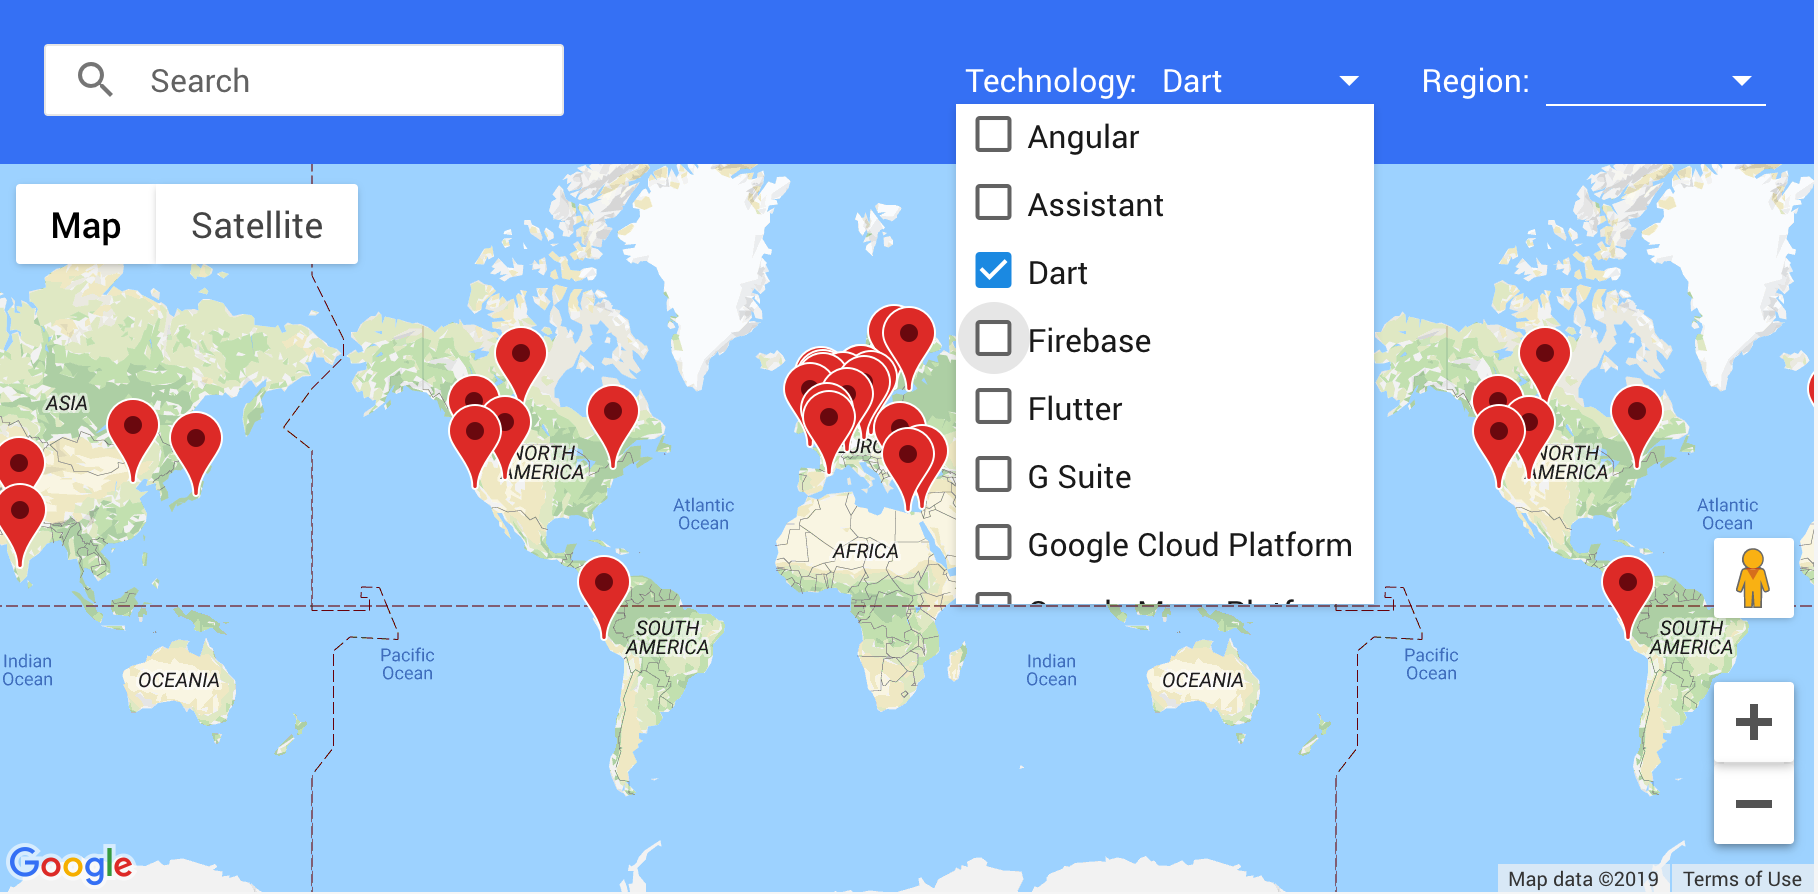Open the Terms of Use link
This screenshot has height=894, width=1818.
[x=1742, y=879]
